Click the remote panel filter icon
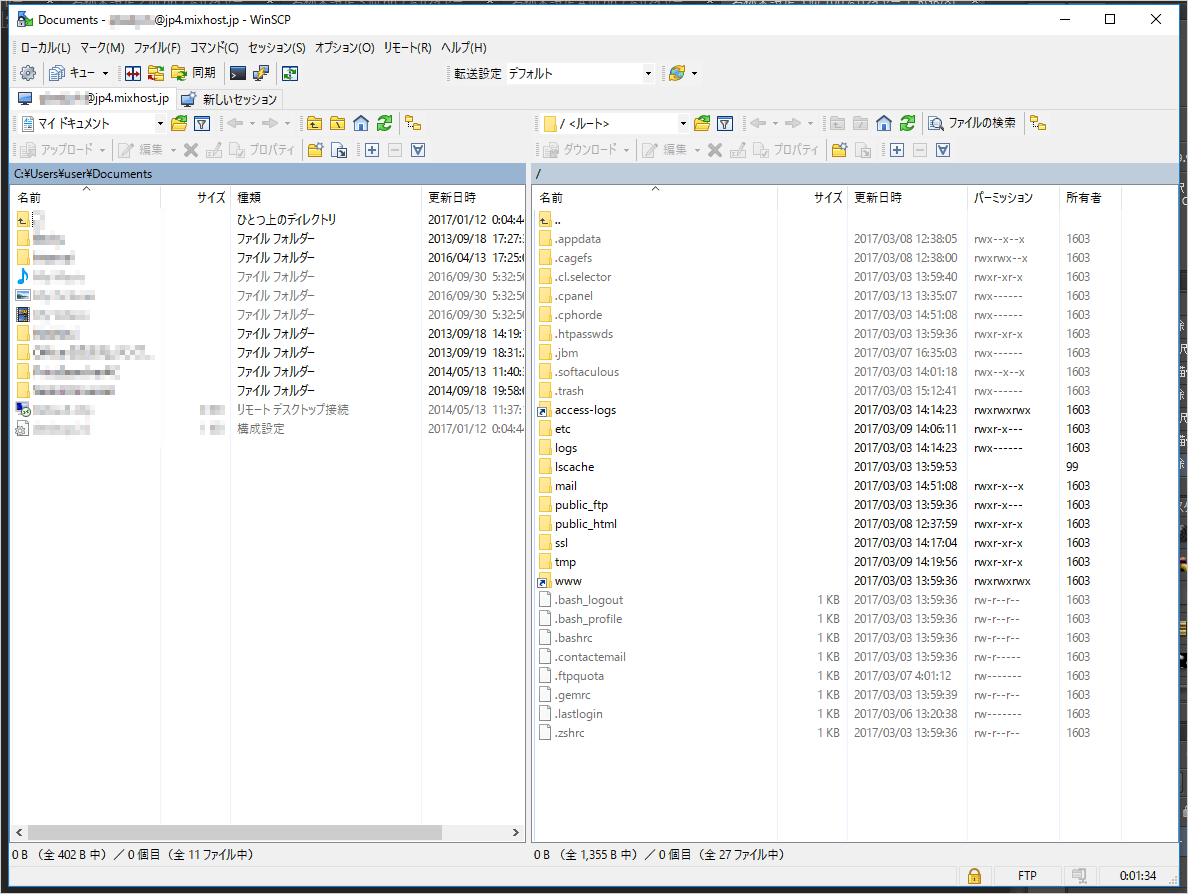The width and height of the screenshot is (1188, 894). pos(725,123)
